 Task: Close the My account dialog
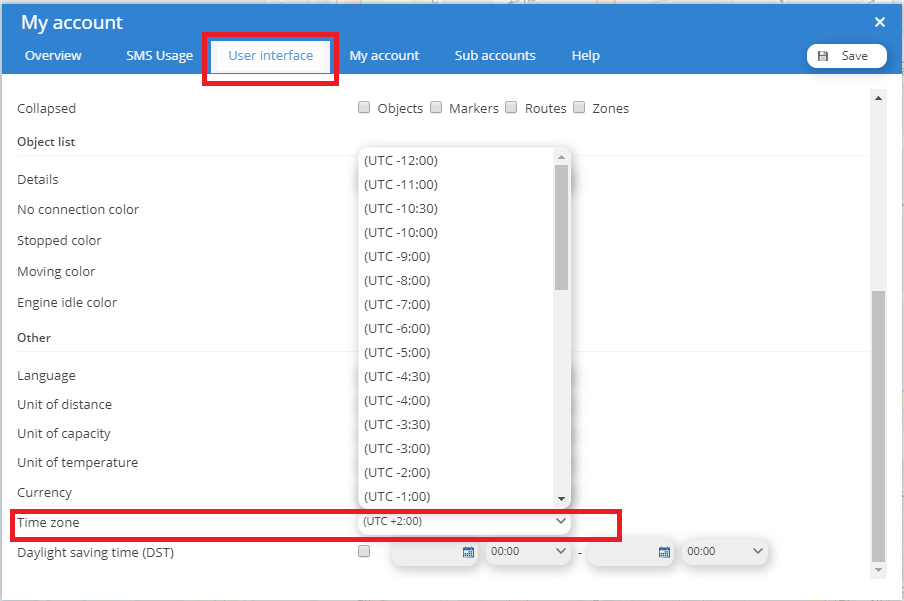pos(879,22)
